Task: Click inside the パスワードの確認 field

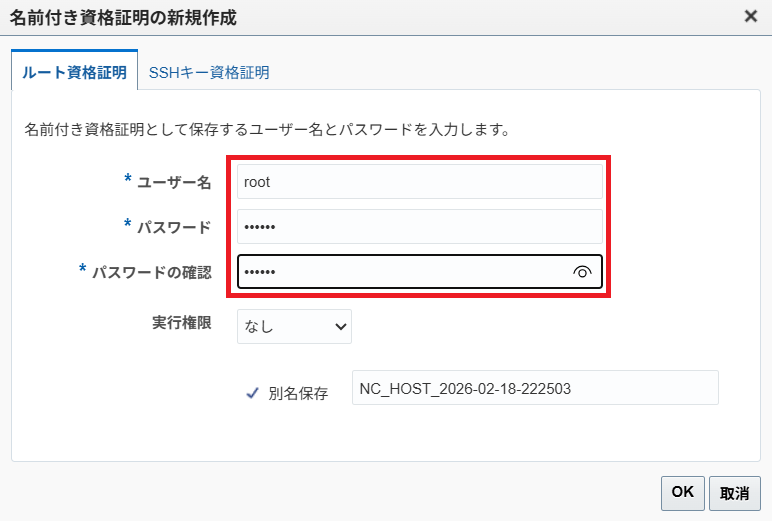Action: (x=400, y=272)
